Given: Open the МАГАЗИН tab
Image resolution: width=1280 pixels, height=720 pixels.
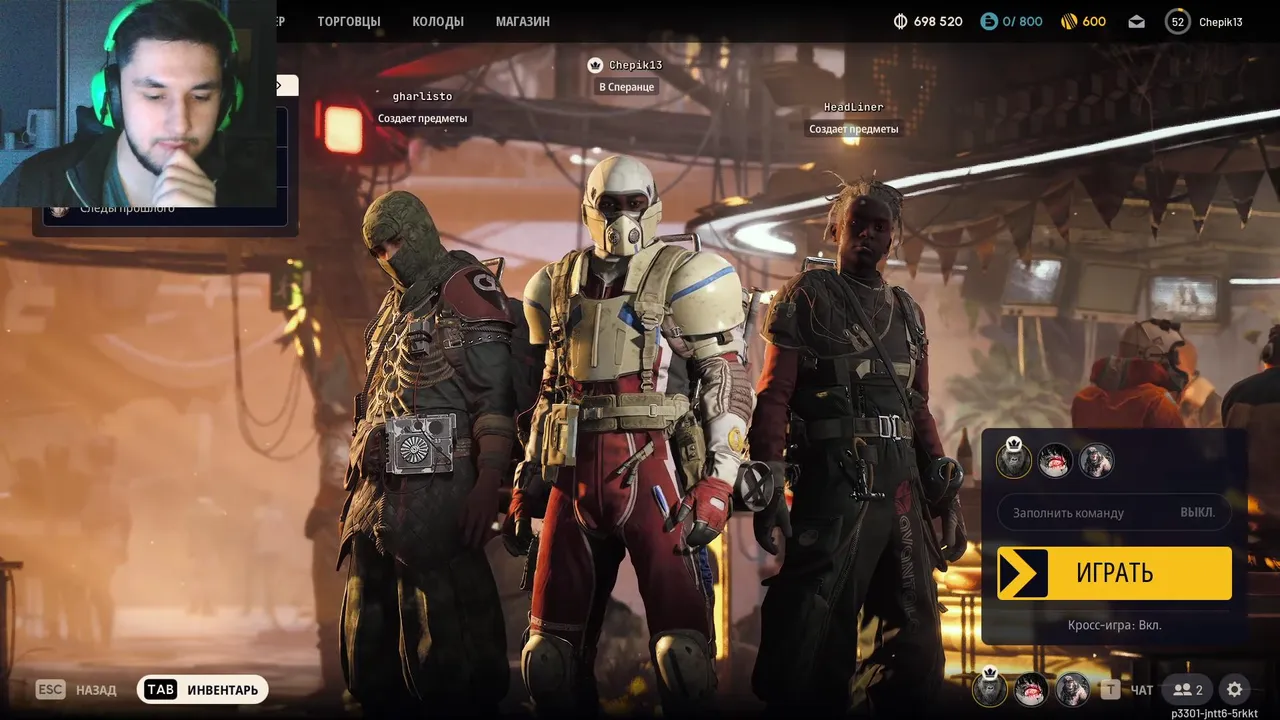Looking at the screenshot, I should click(x=523, y=21).
